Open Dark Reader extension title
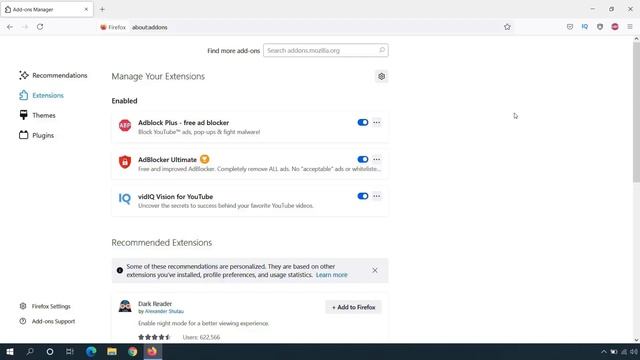Screen dimensions: 640x360 155,304
